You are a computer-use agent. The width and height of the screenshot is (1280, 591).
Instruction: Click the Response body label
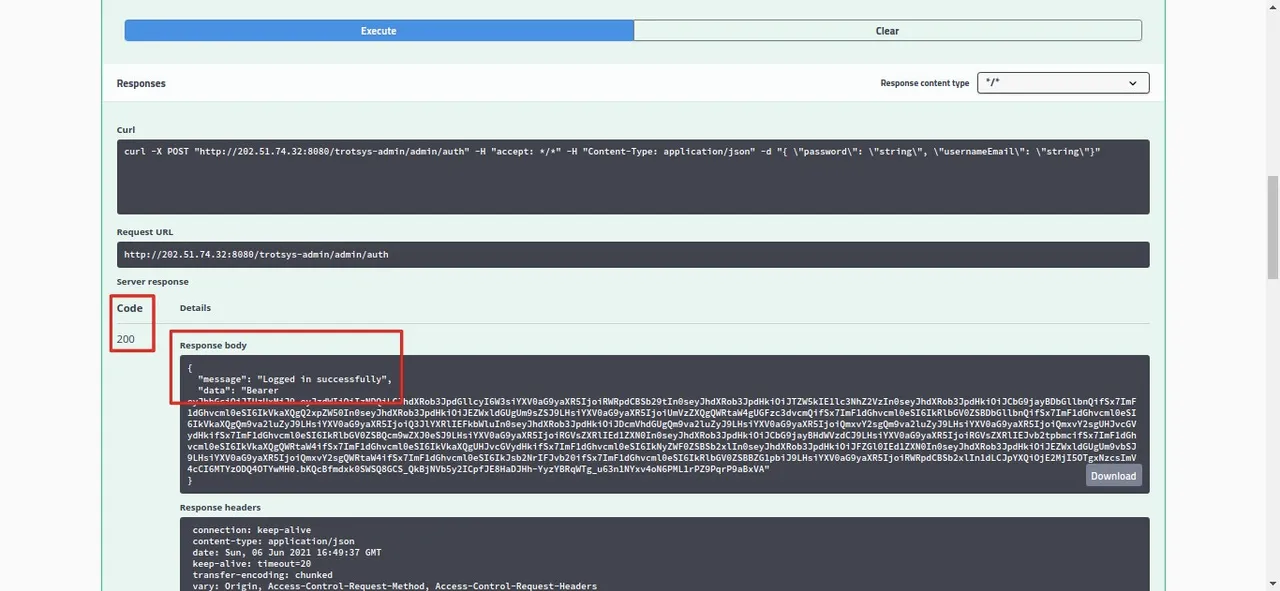213,345
